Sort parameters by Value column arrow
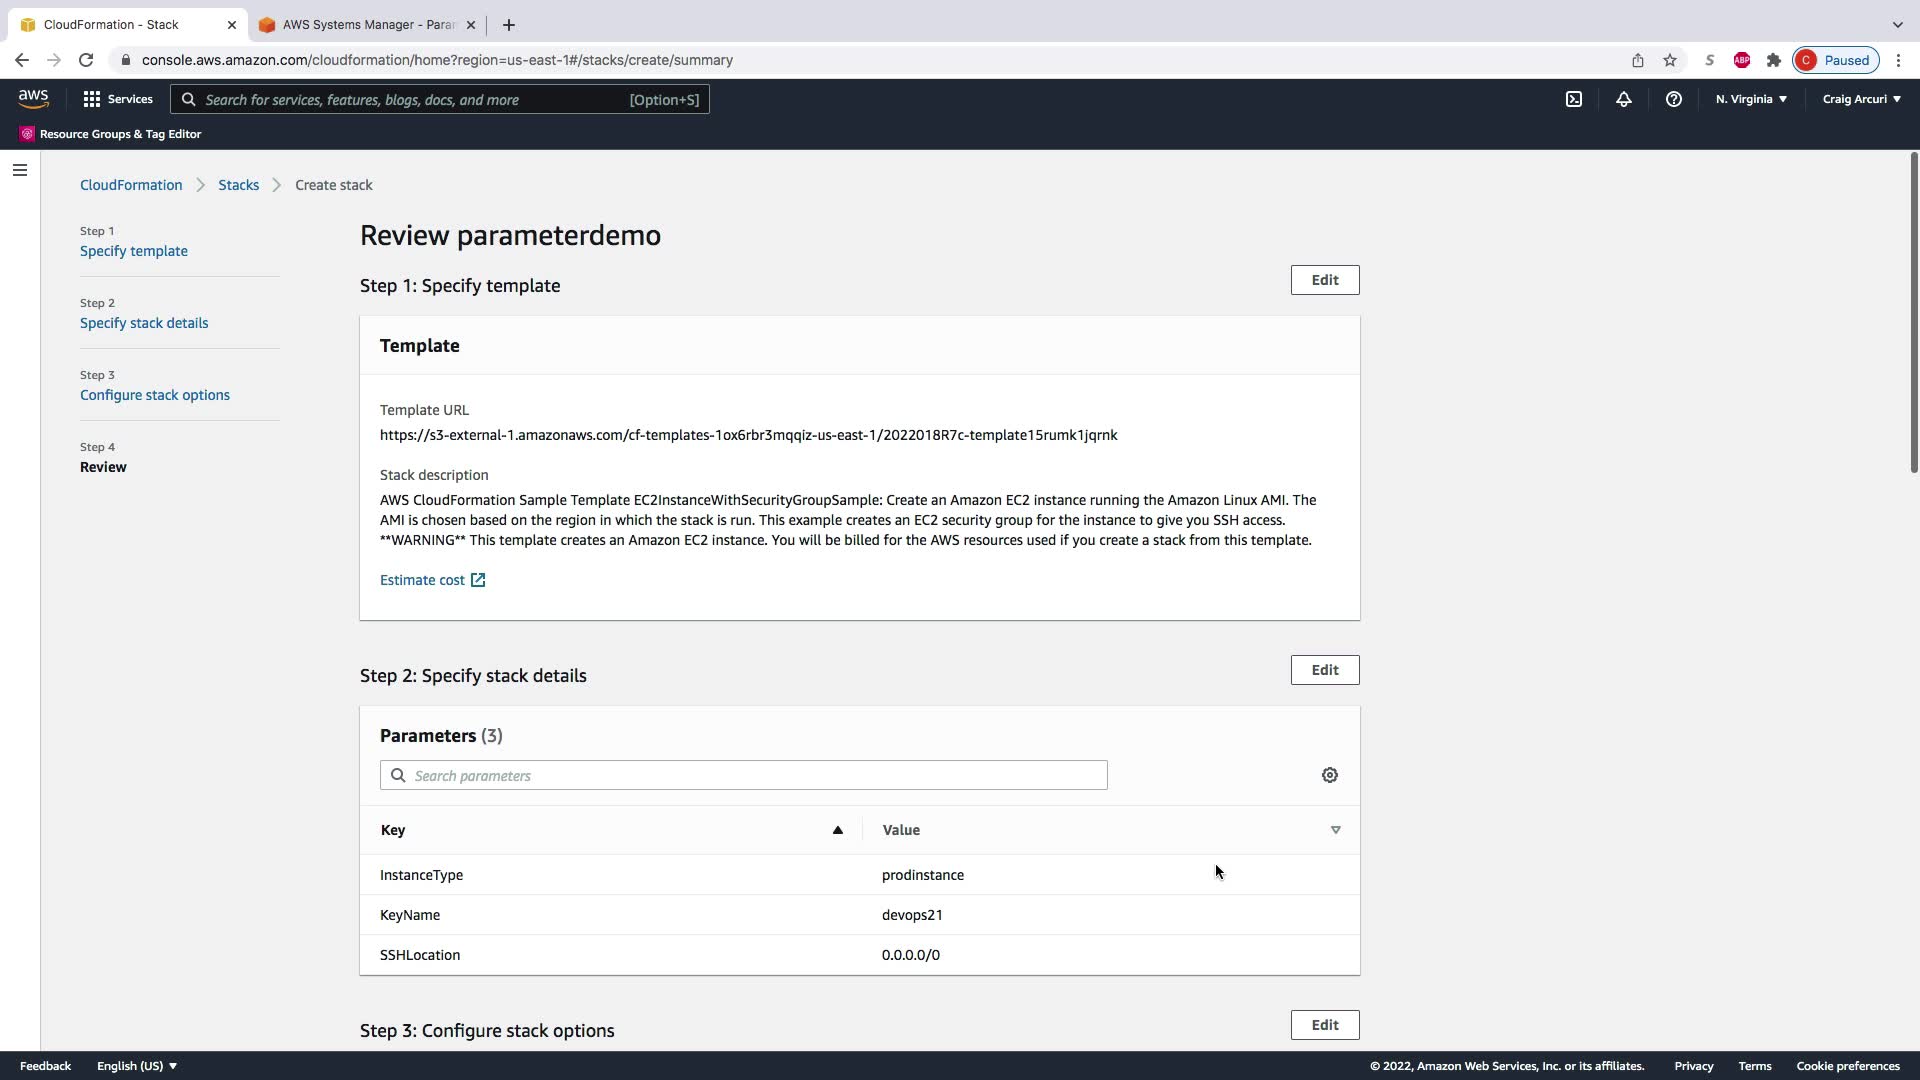The width and height of the screenshot is (1920, 1080). tap(1336, 830)
